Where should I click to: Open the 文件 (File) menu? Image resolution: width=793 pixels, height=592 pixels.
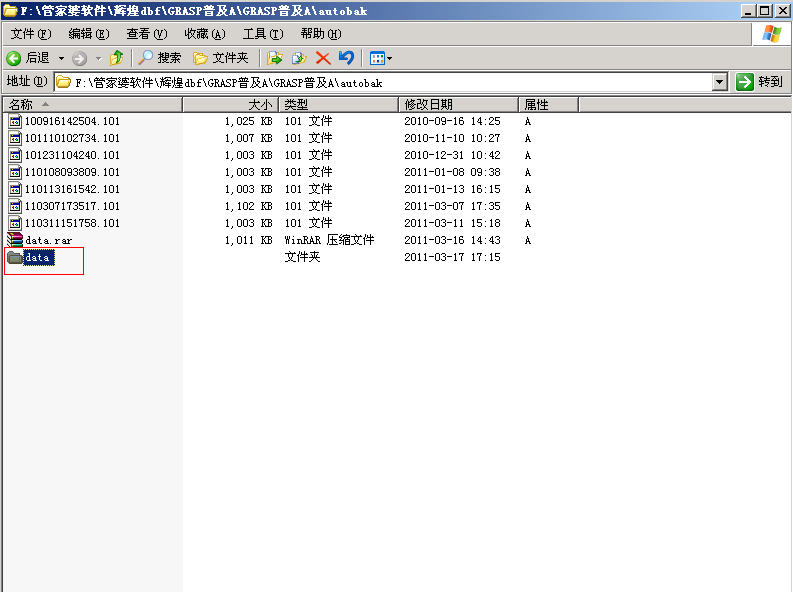[30, 34]
